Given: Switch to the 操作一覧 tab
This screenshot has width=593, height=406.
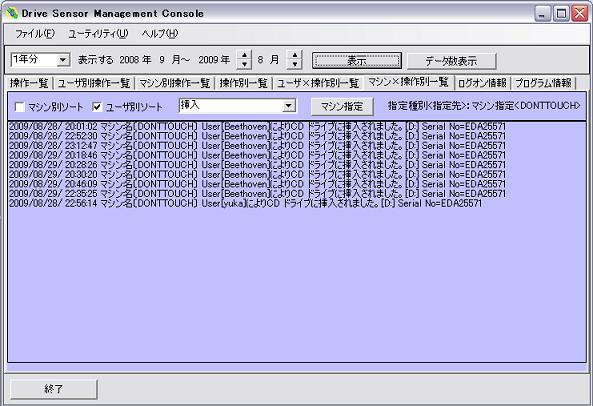Looking at the screenshot, I should tap(29, 83).
